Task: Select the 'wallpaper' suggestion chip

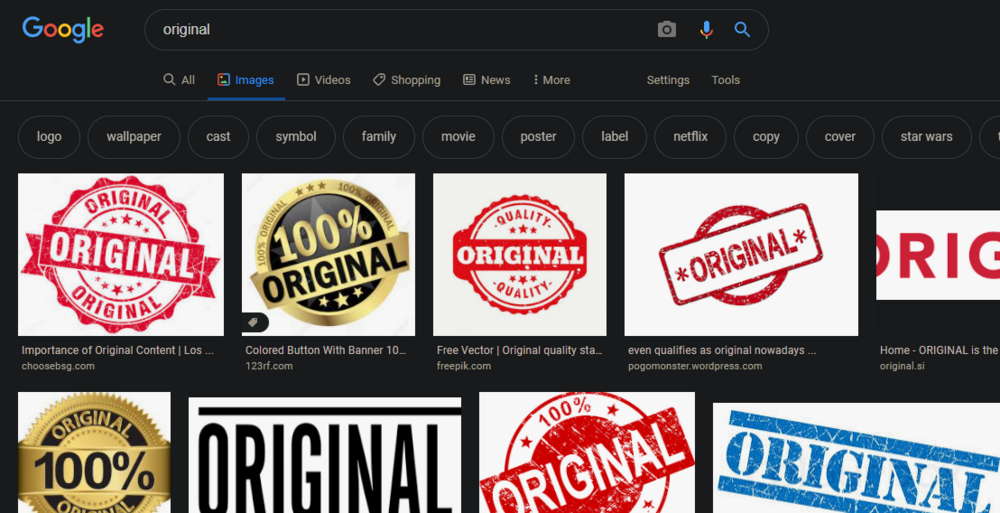Action: (x=134, y=137)
